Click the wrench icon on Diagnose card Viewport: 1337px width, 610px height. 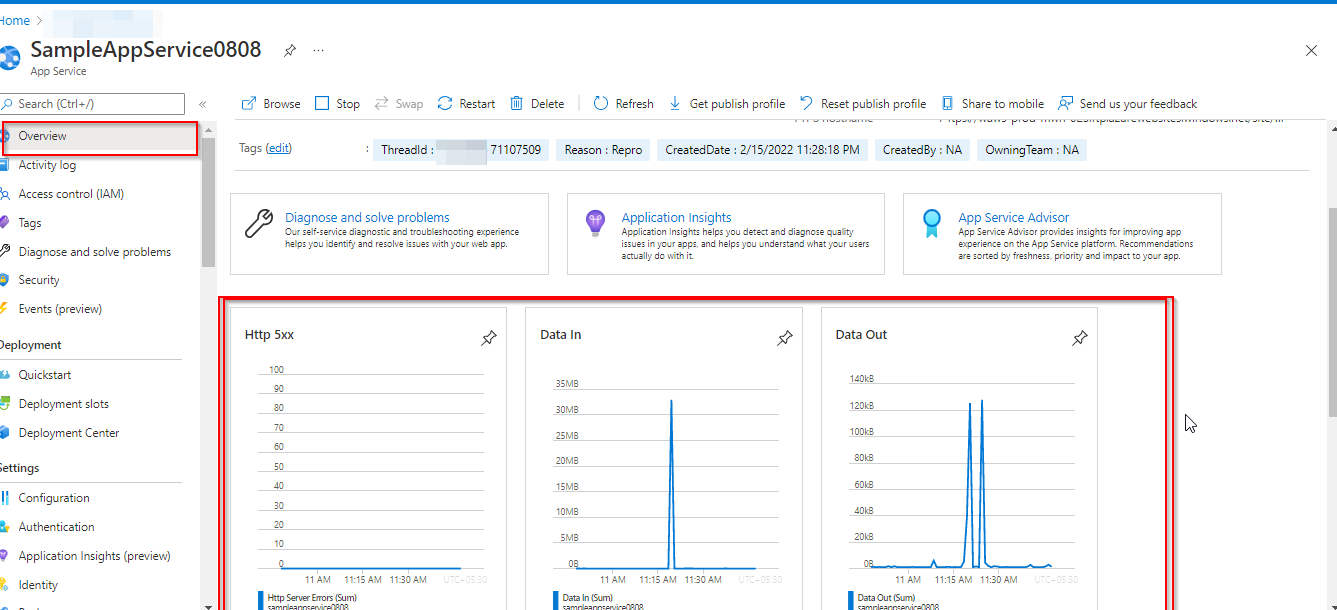point(259,224)
